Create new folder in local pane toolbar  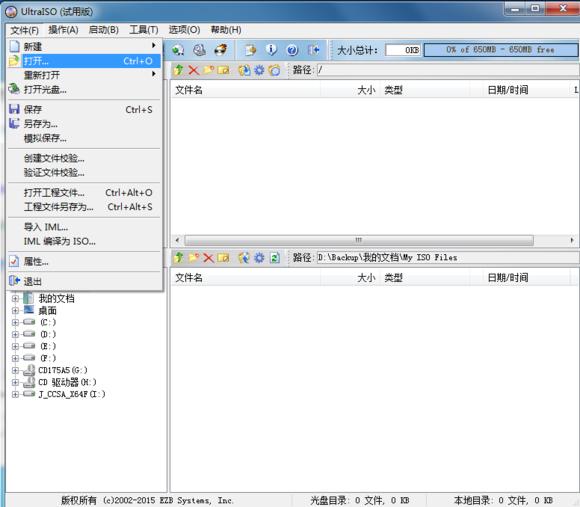pos(194,257)
